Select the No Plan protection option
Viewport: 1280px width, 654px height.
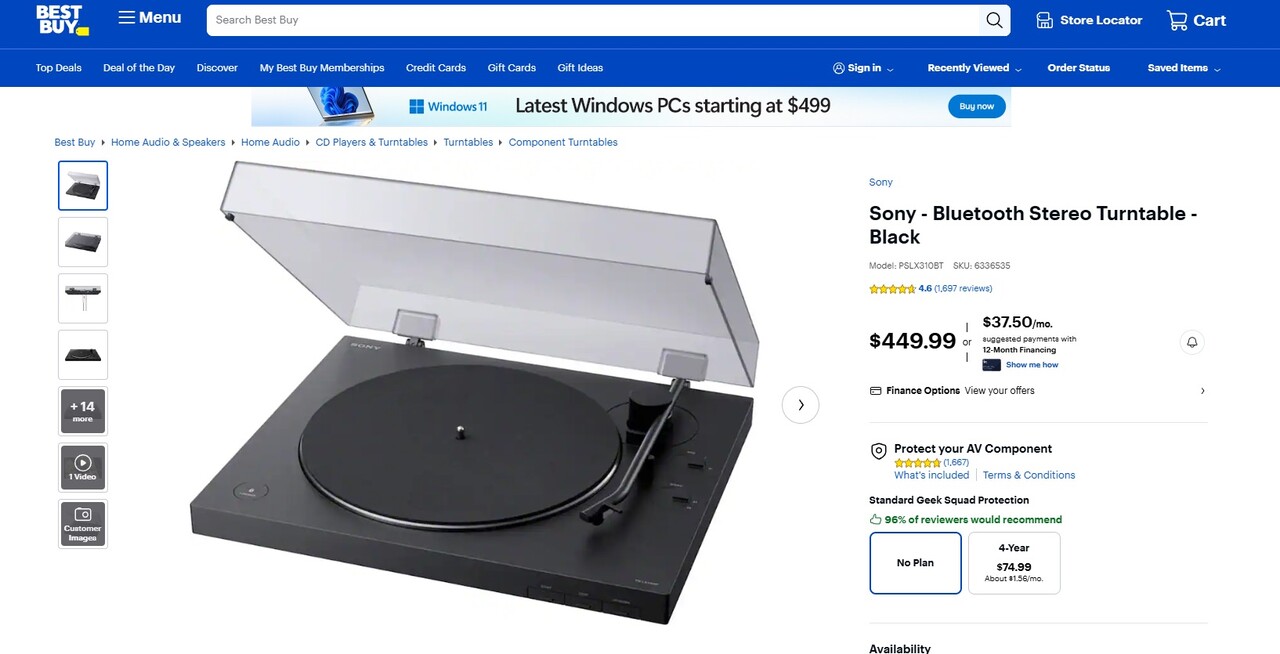pyautogui.click(x=915, y=563)
